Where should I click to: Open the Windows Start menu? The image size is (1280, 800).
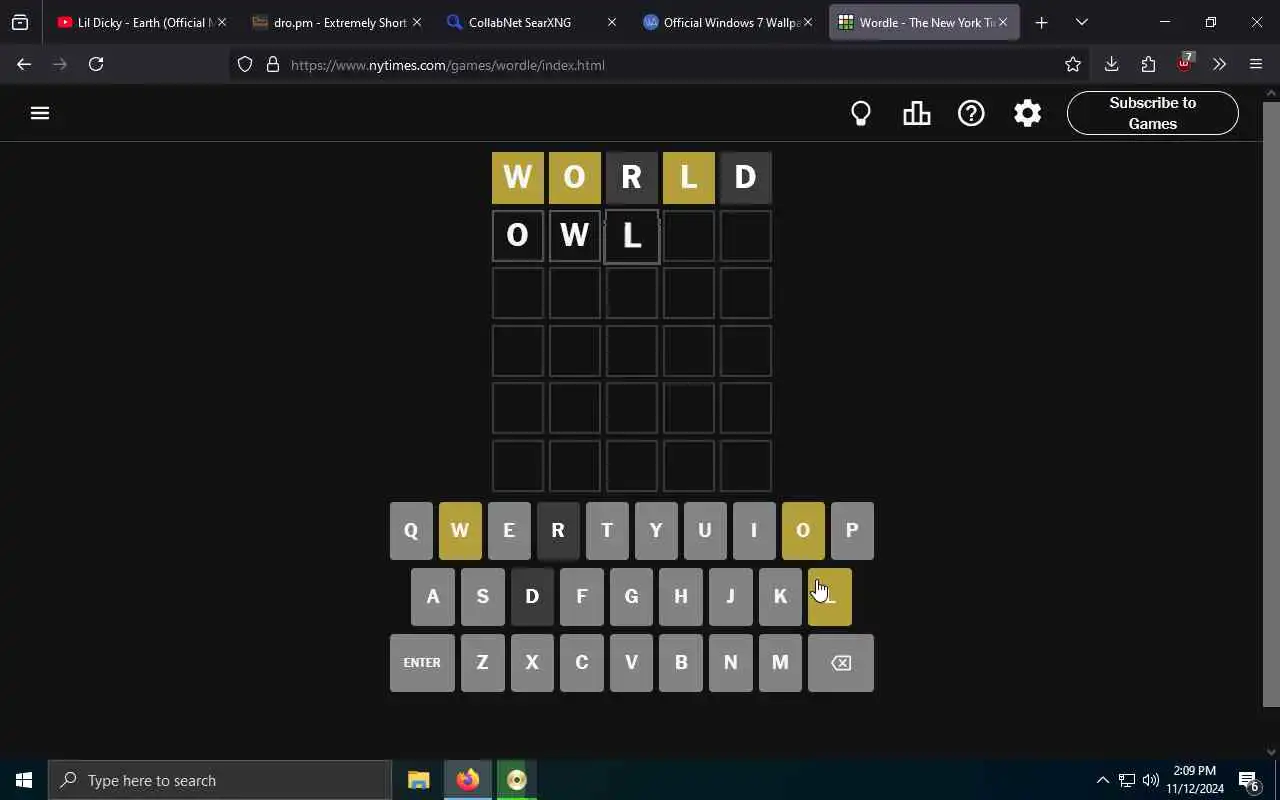pyautogui.click(x=24, y=780)
